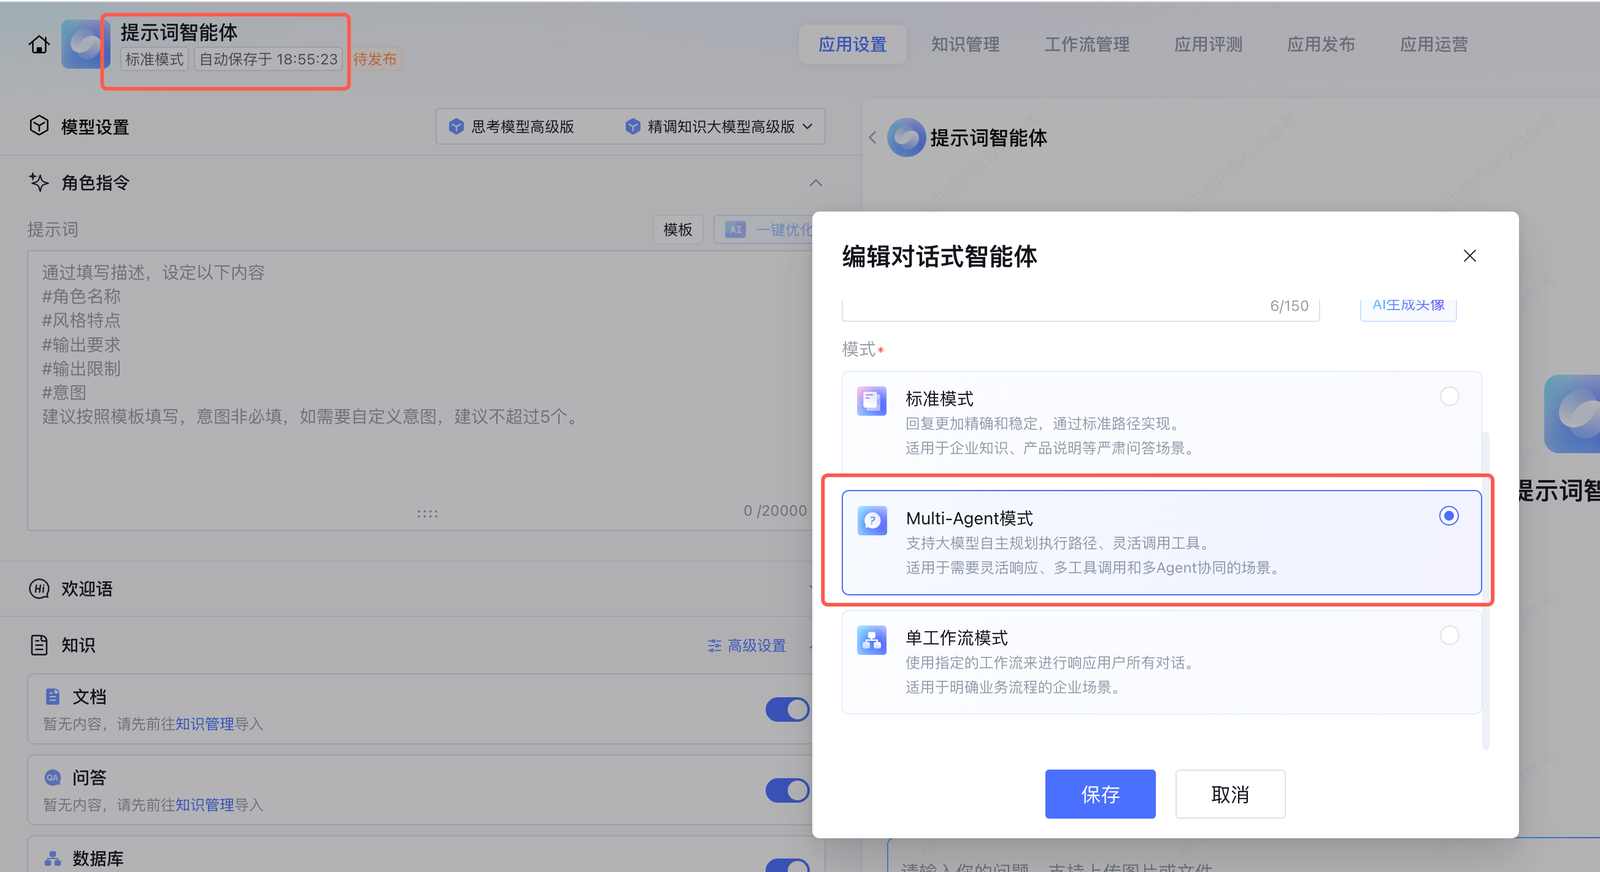Click the 标准模式 mode icon in dialog
The image size is (1600, 872).
(872, 402)
